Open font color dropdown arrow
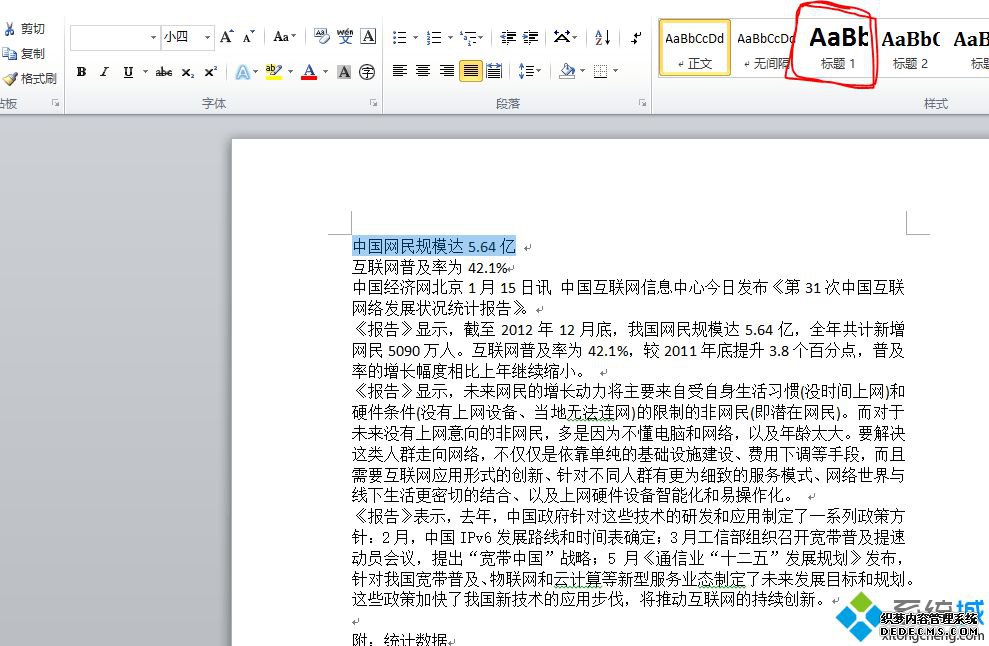 pos(325,72)
